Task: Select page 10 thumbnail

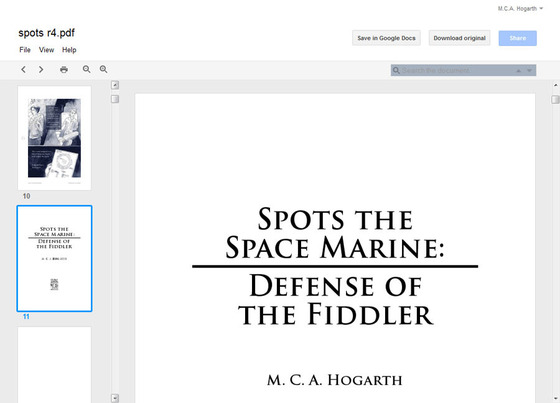Action: (x=54, y=138)
